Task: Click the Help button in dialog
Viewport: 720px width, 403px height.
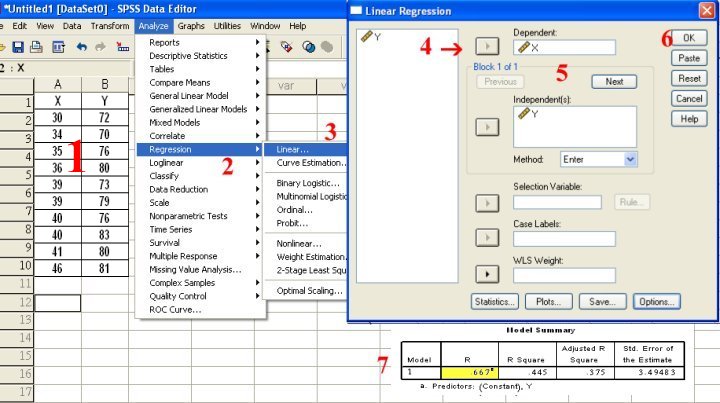Action: 689,119
